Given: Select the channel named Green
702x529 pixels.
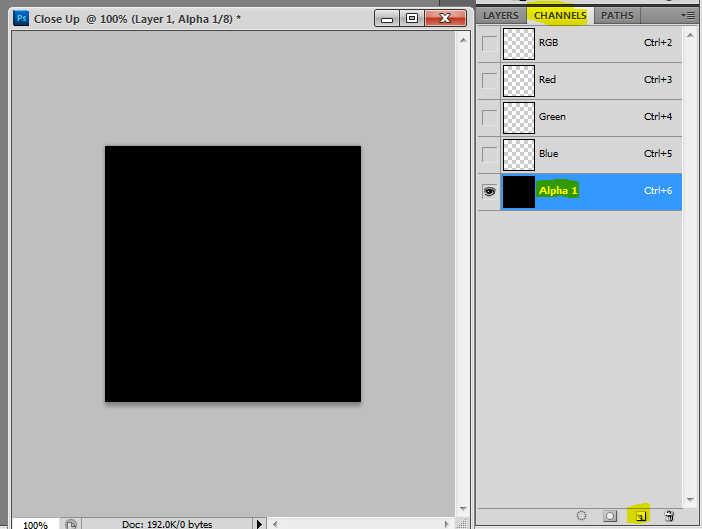Looking at the screenshot, I should (x=552, y=117).
